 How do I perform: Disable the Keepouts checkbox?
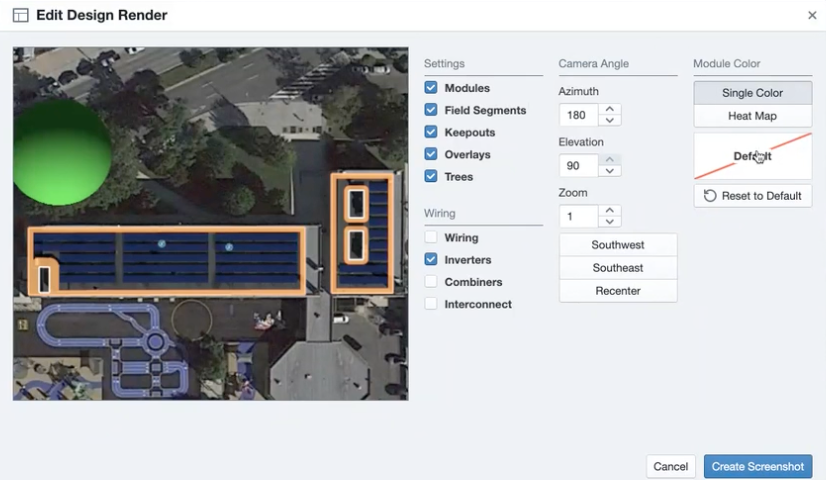click(430, 132)
